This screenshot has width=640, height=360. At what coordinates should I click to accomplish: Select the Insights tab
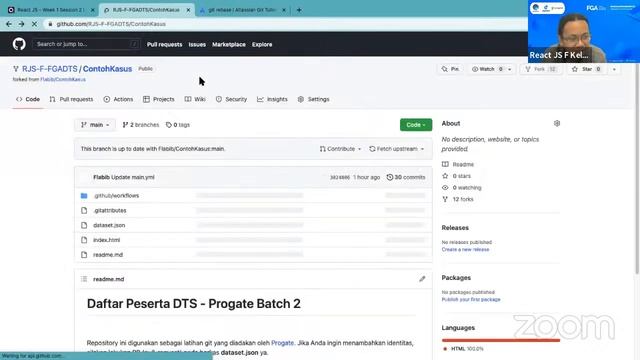coord(272,99)
